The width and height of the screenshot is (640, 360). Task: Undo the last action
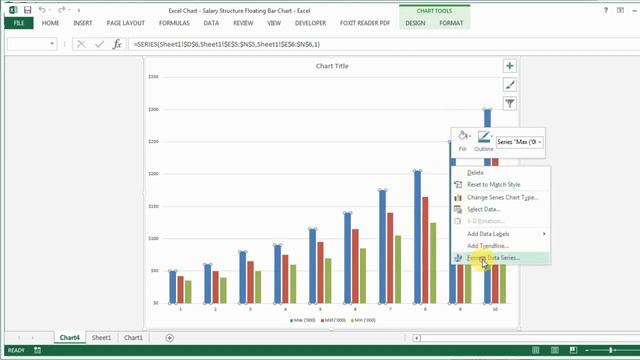point(42,9)
